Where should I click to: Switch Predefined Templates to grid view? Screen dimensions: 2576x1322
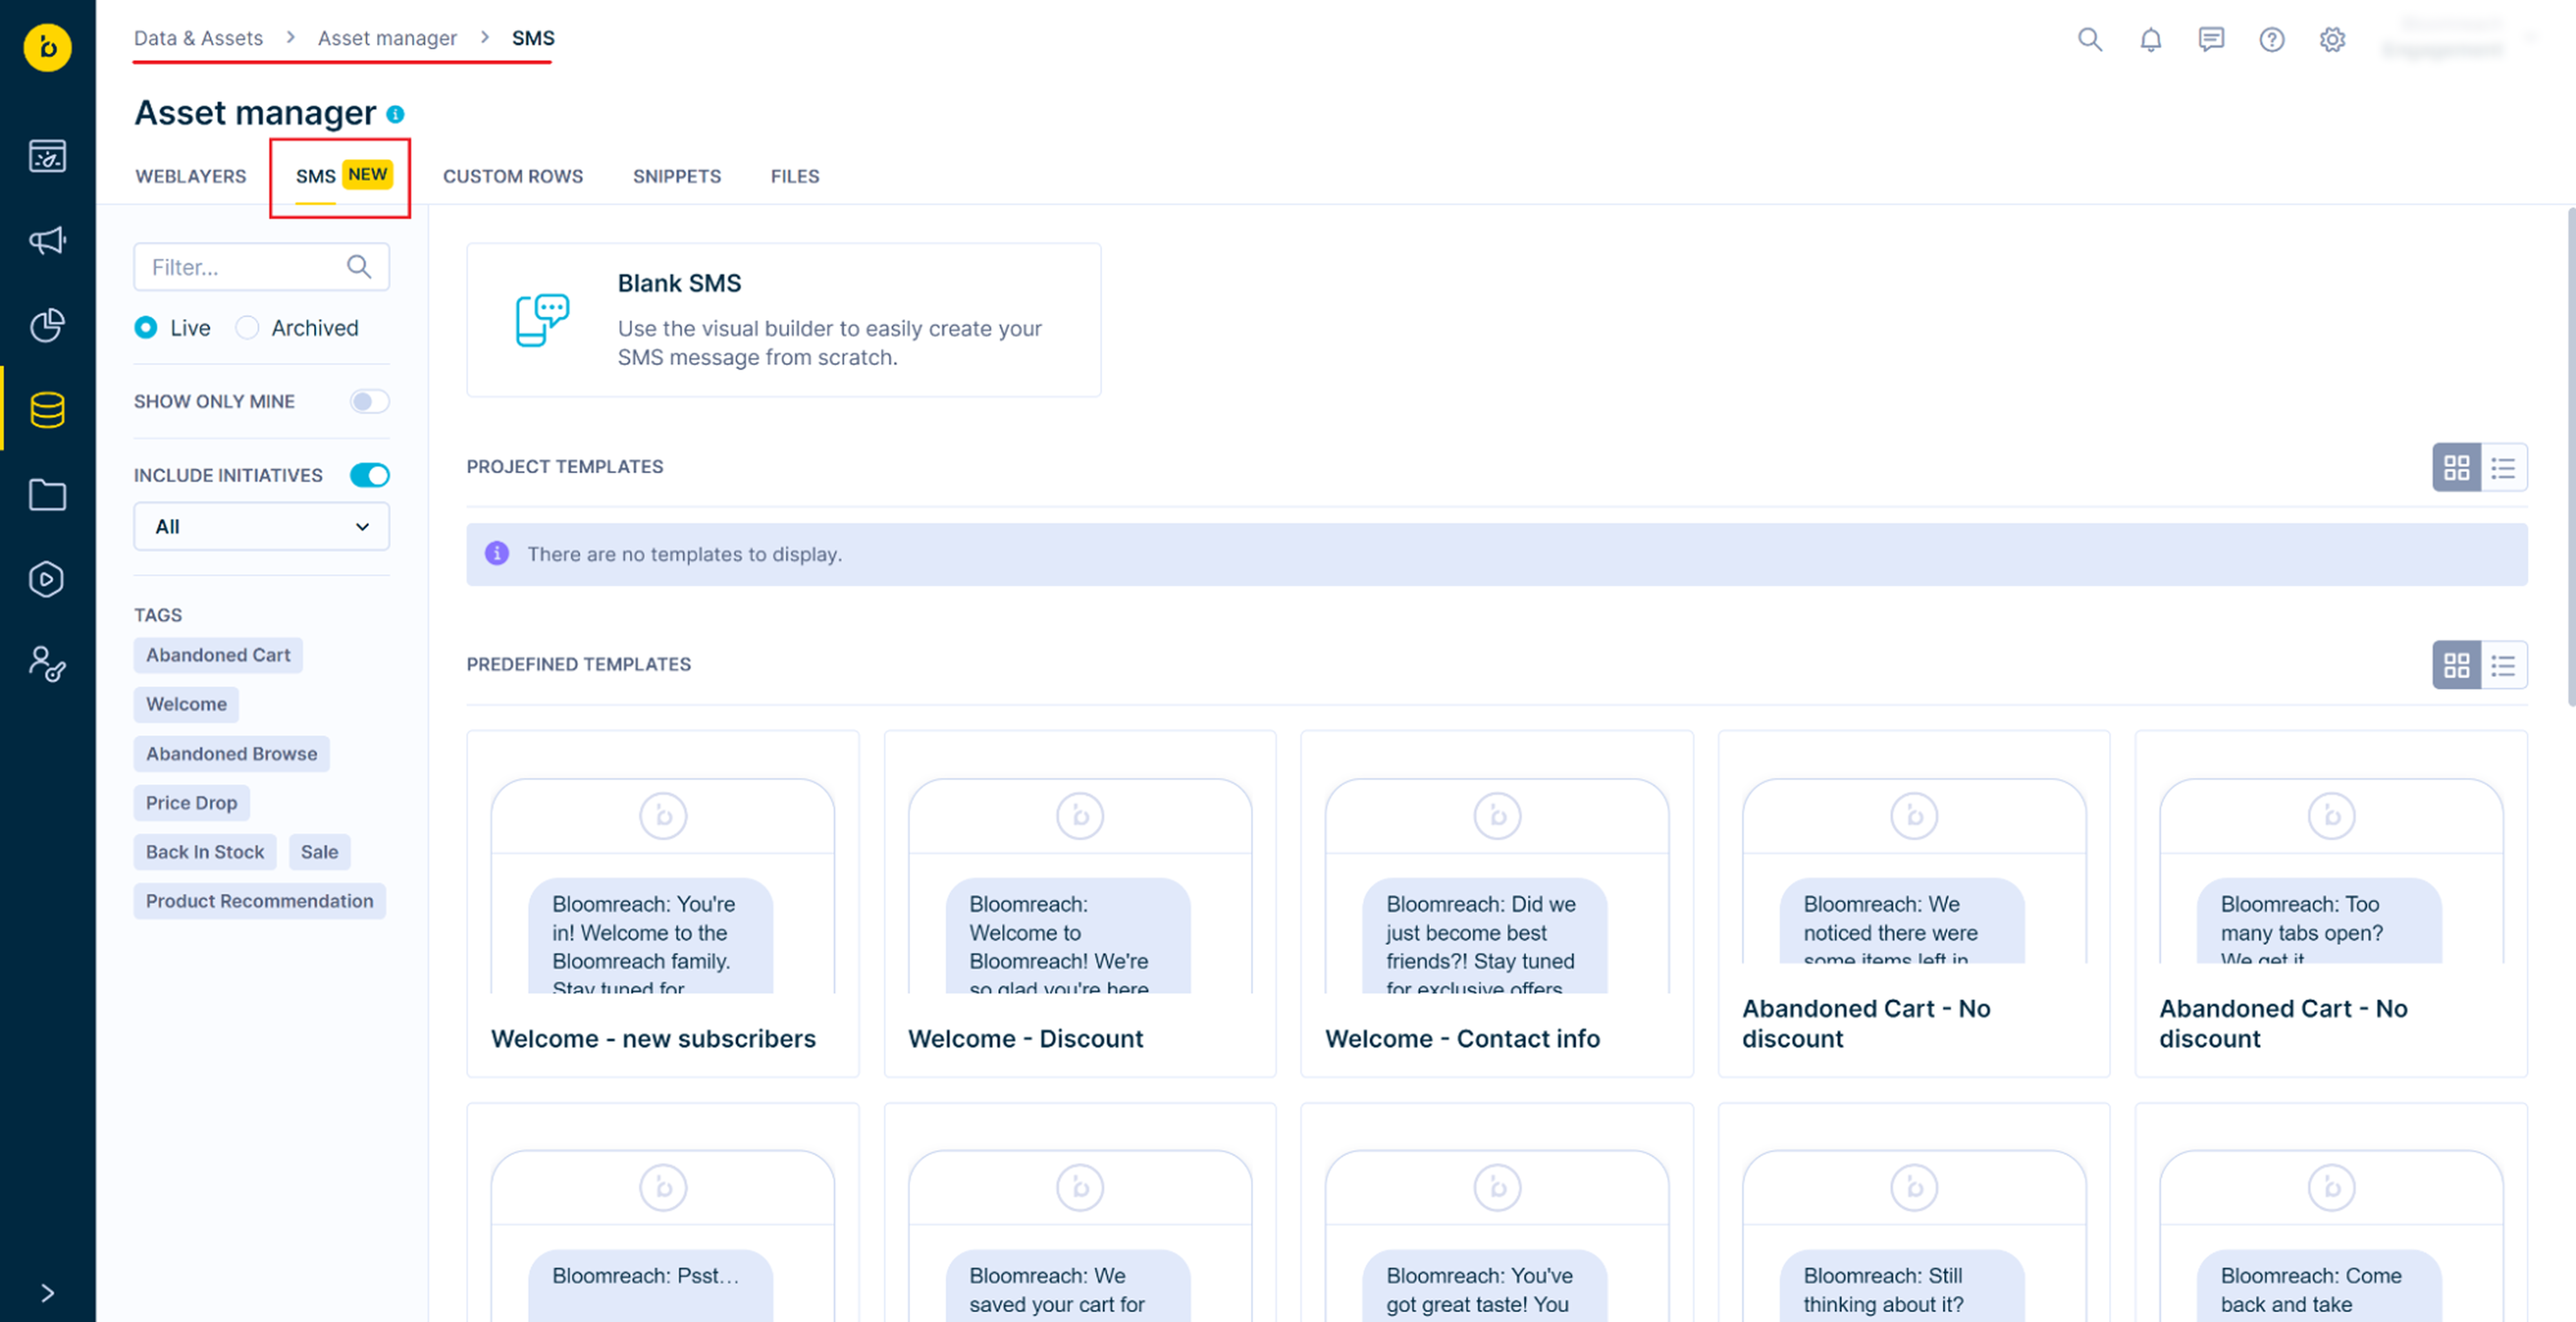click(2456, 665)
